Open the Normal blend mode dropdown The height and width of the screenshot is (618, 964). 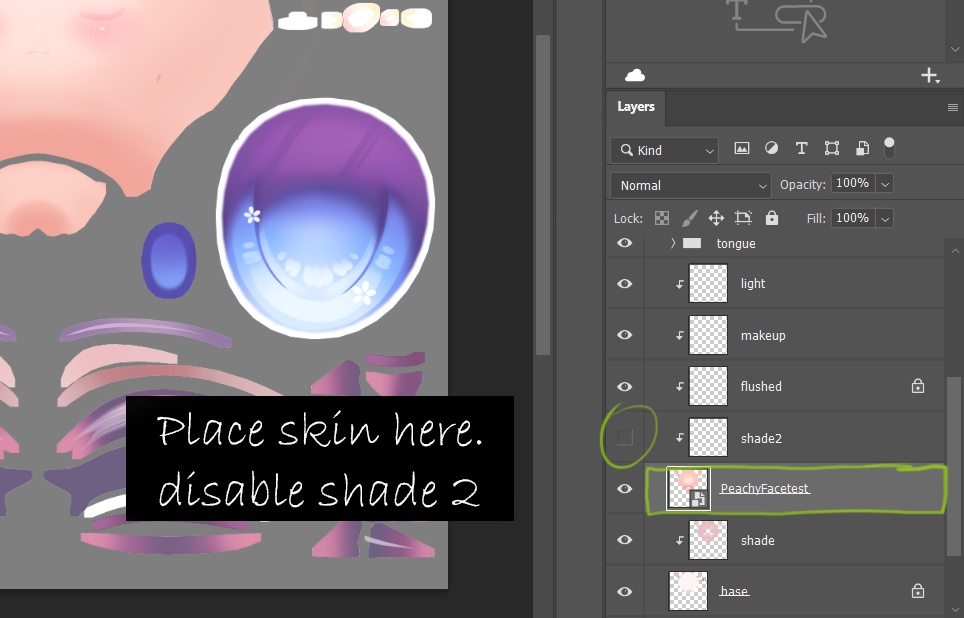click(690, 185)
